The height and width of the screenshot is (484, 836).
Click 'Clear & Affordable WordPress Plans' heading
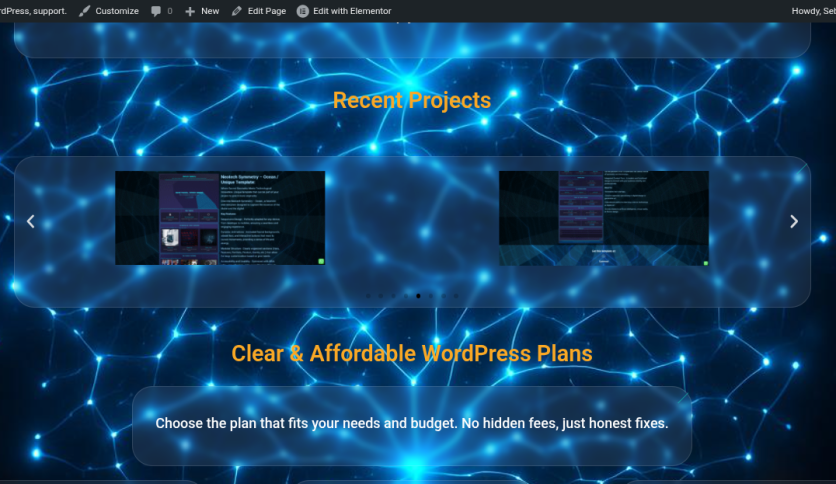coord(412,353)
